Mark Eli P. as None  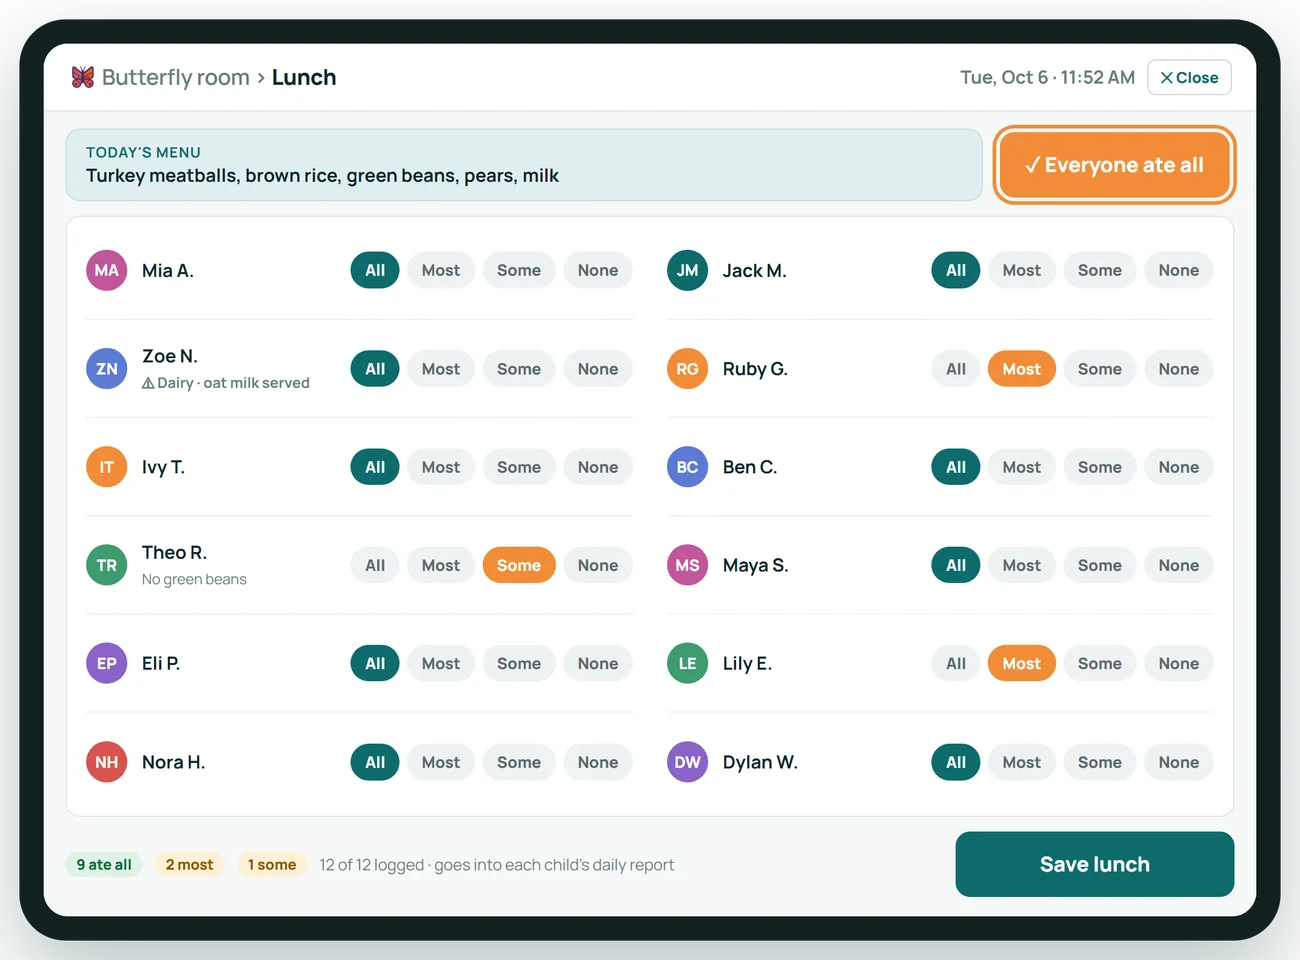point(598,663)
